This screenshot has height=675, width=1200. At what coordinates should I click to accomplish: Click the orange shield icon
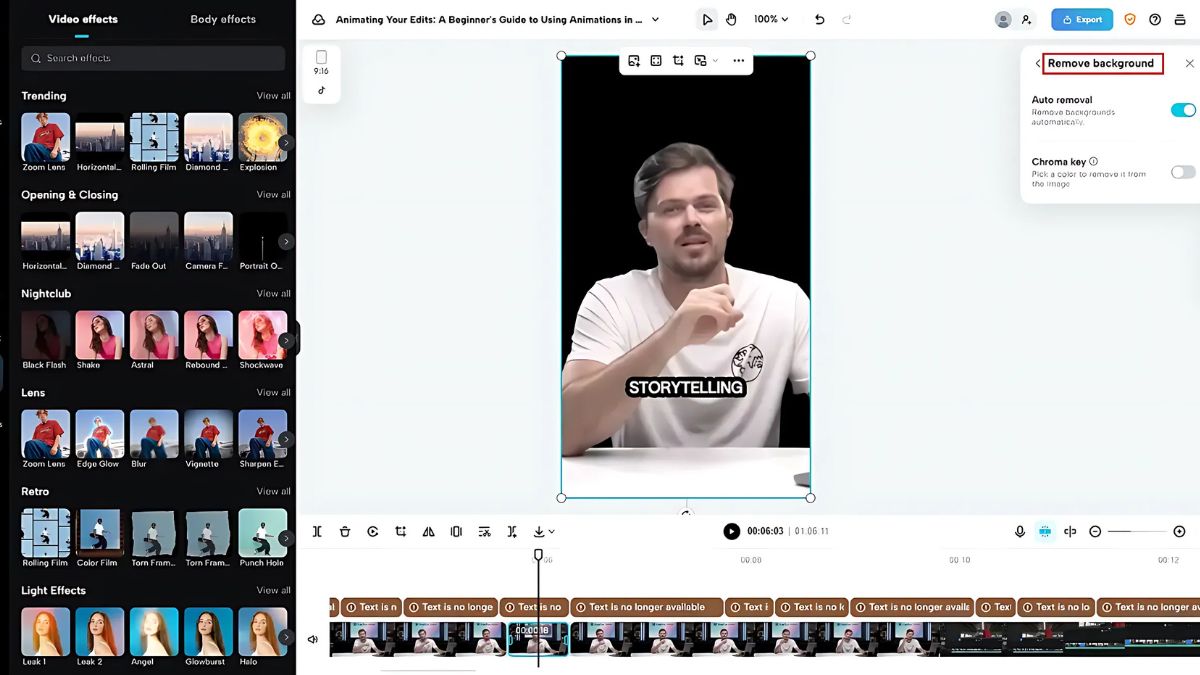coord(1131,19)
